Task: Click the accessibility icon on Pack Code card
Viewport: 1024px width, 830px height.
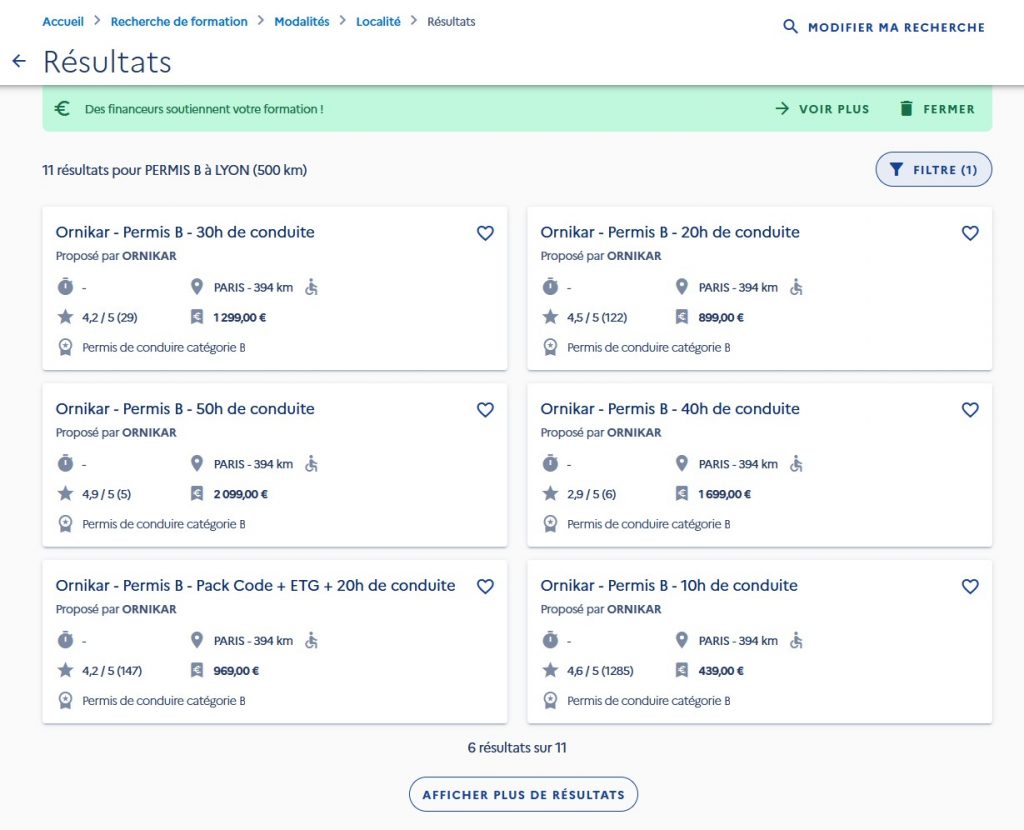Action: click(x=312, y=641)
